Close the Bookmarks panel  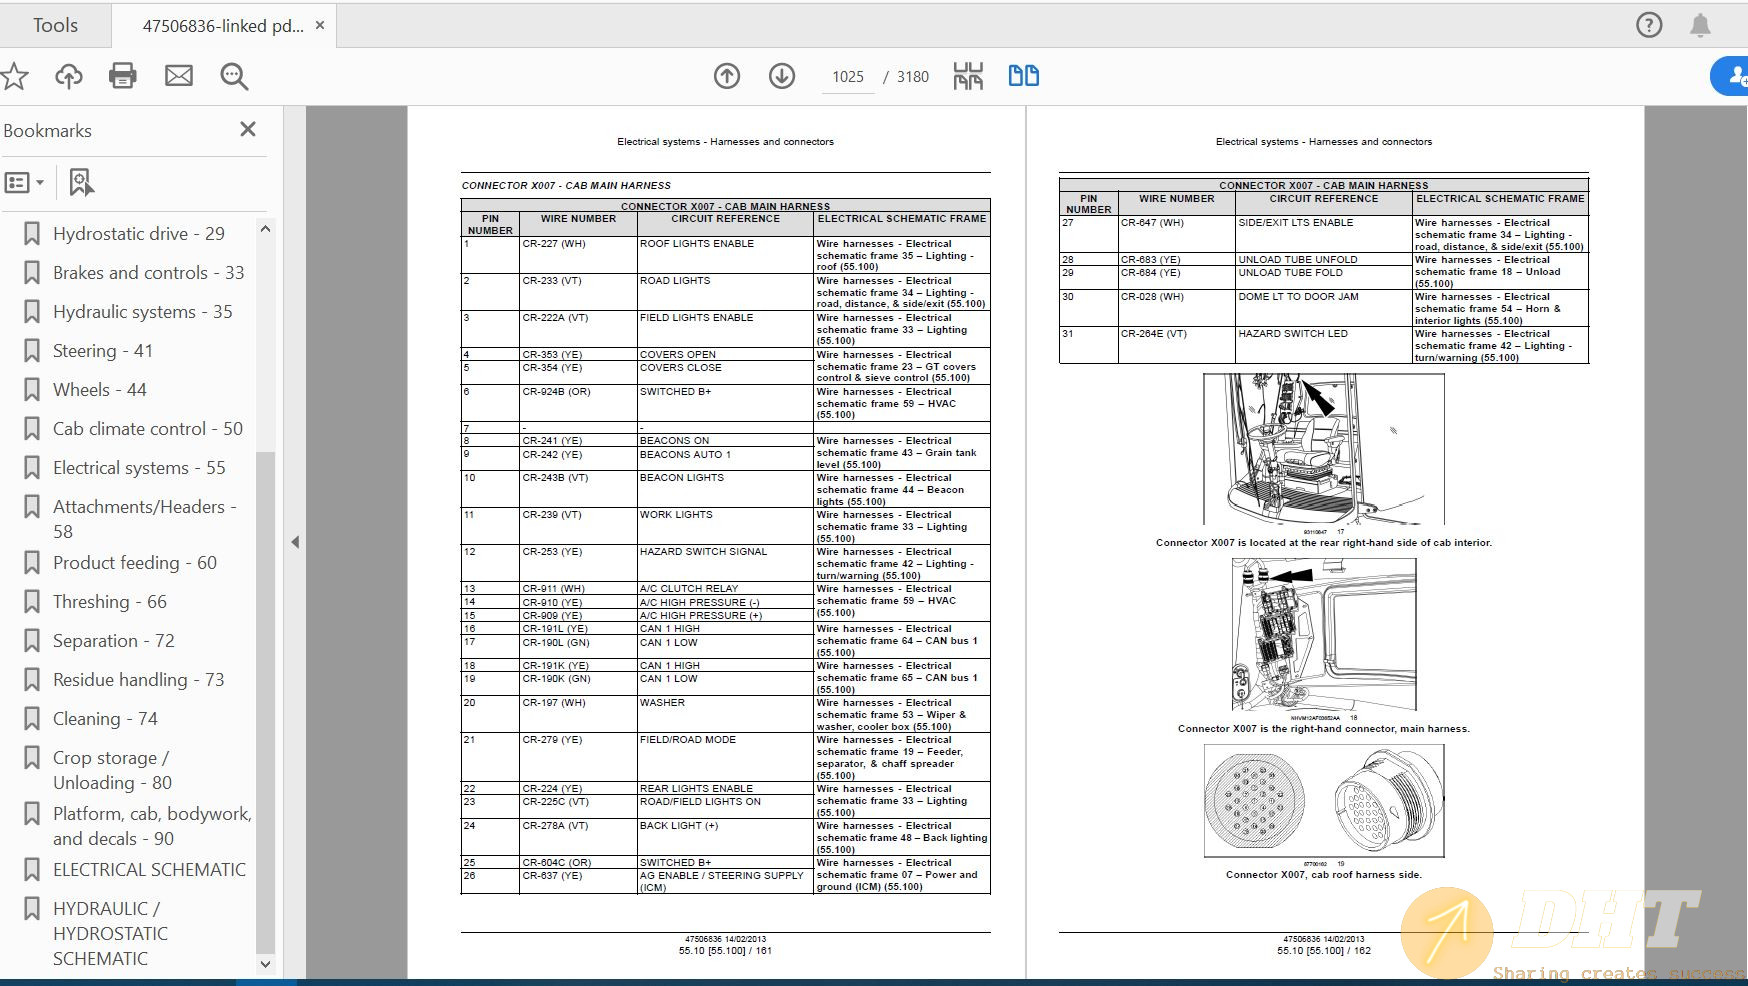click(x=248, y=129)
